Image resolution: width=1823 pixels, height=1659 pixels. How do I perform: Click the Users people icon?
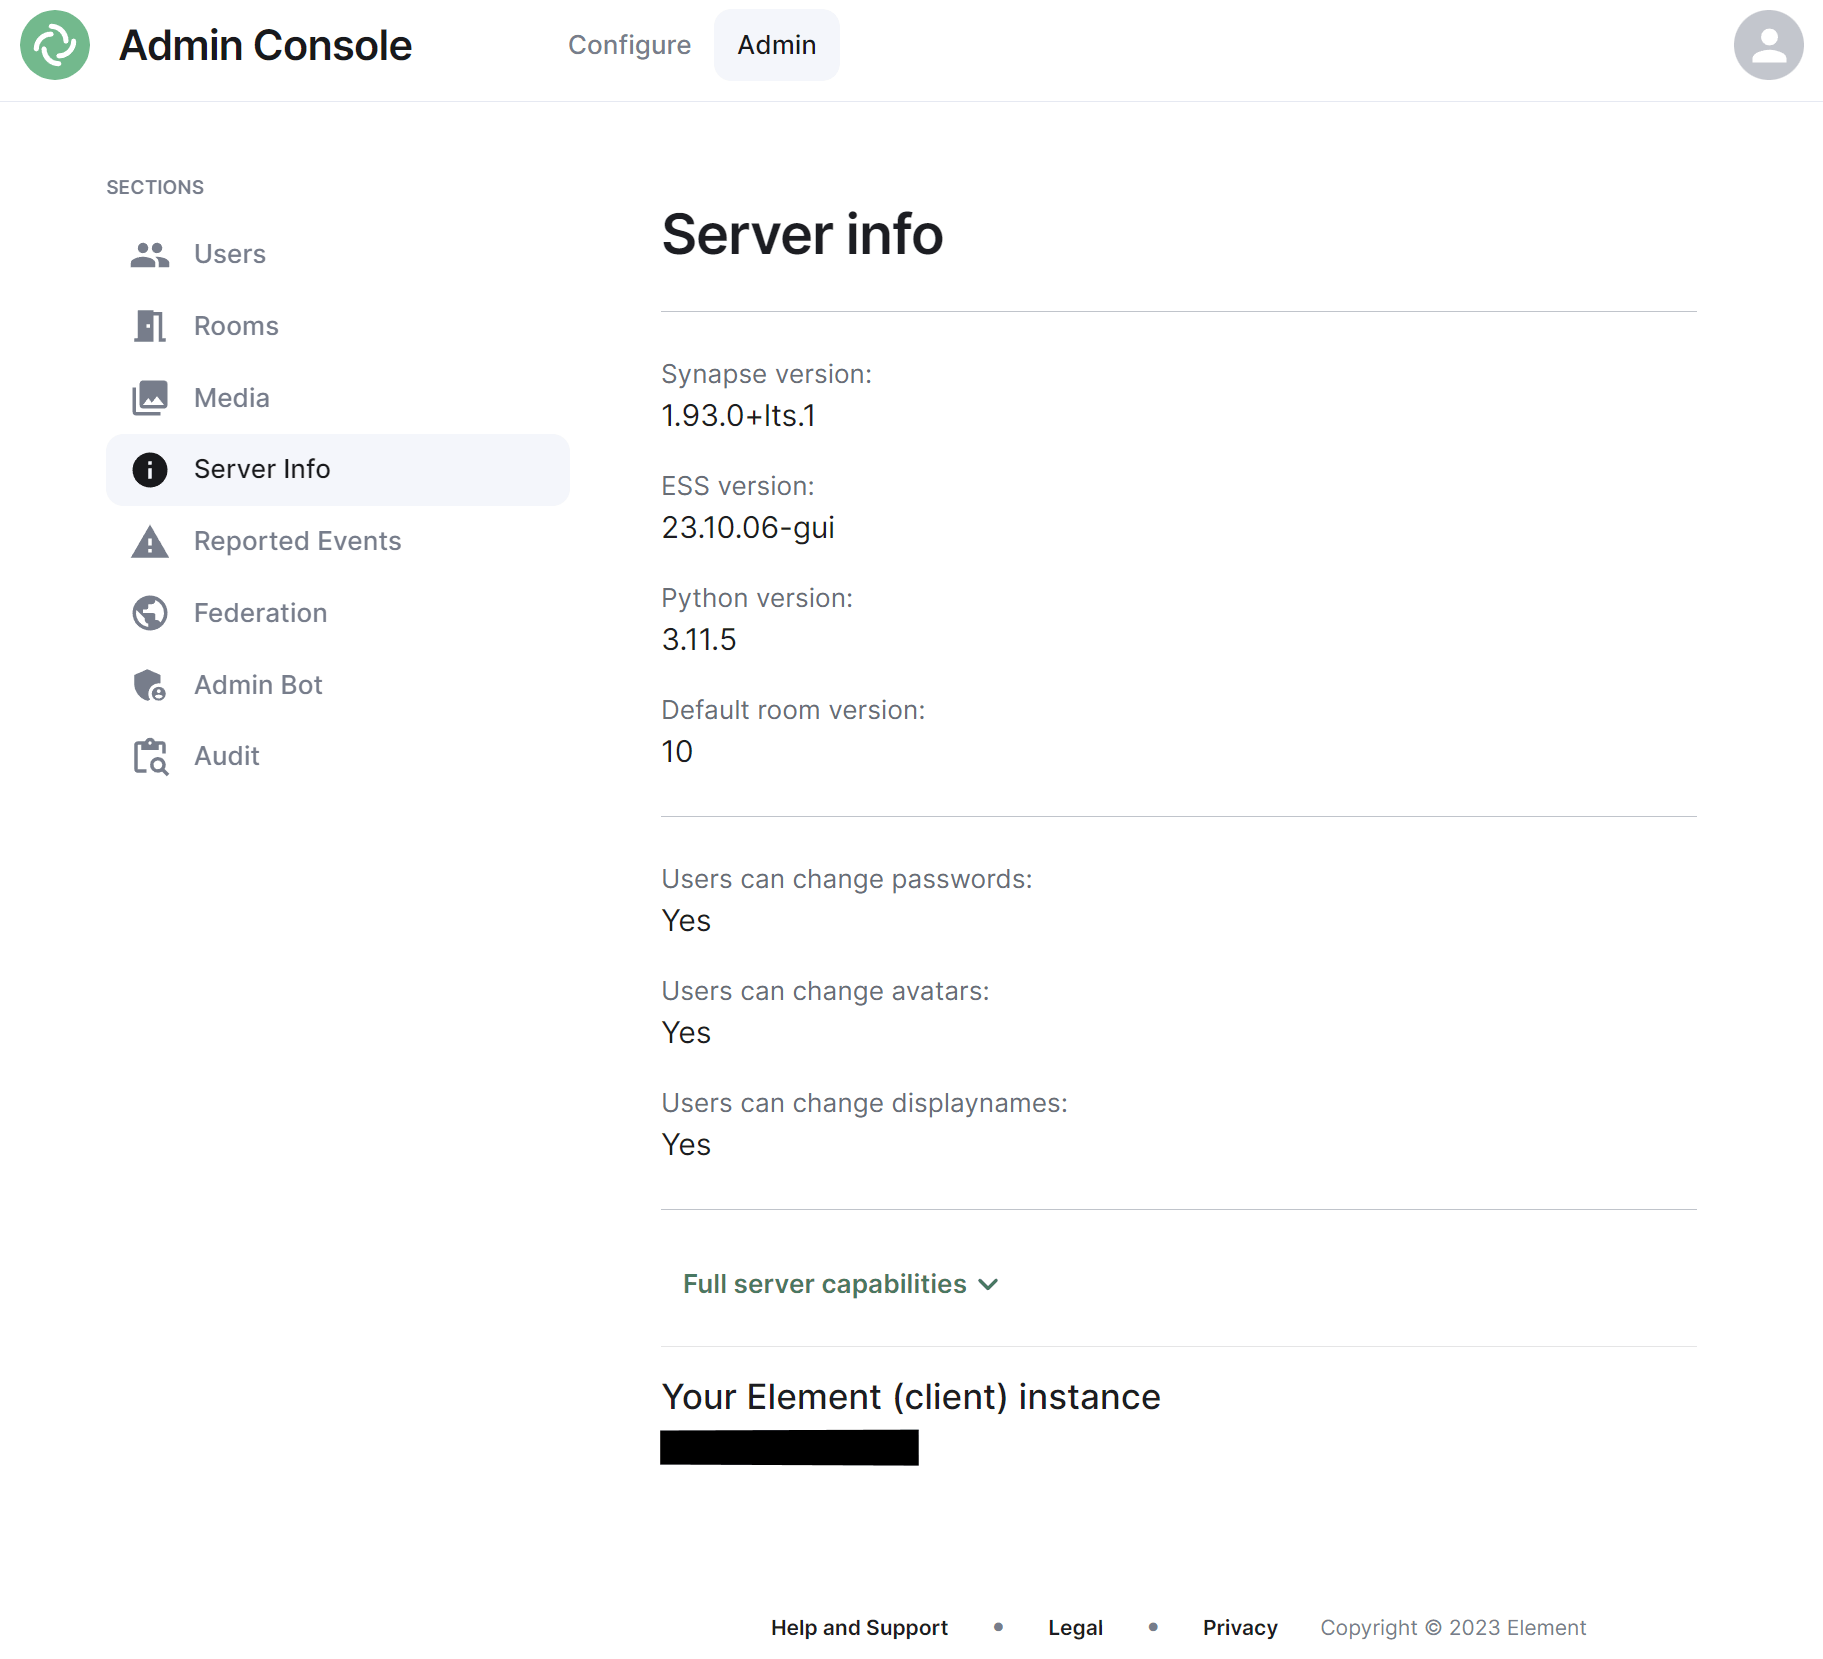point(150,255)
